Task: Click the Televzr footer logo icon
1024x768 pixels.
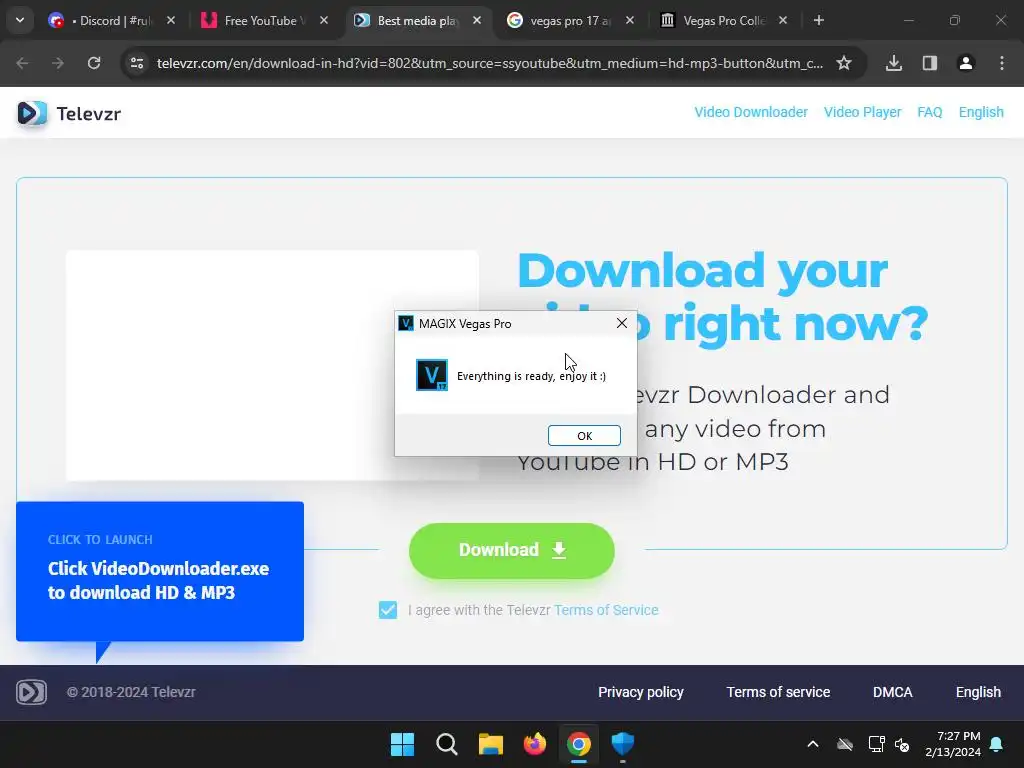Action: pos(31,692)
